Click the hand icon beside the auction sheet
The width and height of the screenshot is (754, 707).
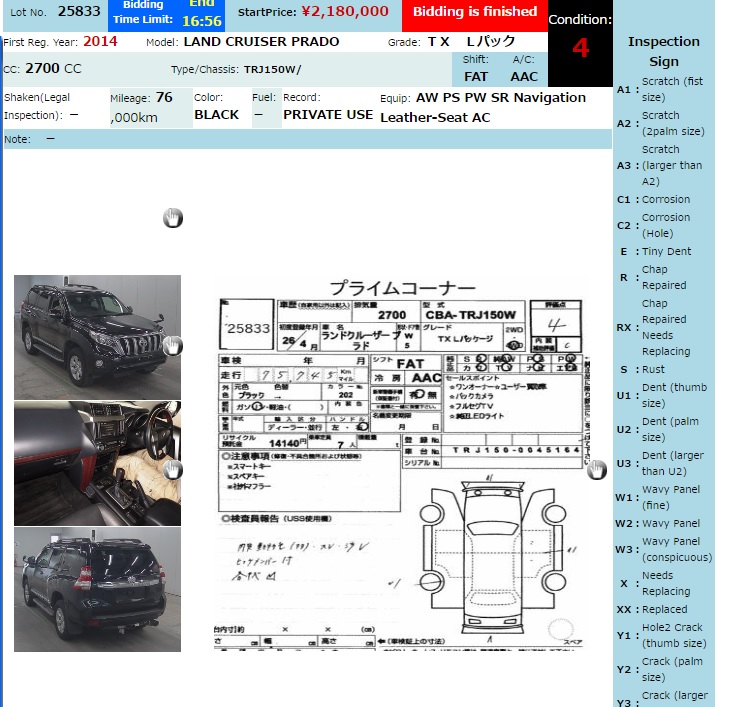coord(597,469)
